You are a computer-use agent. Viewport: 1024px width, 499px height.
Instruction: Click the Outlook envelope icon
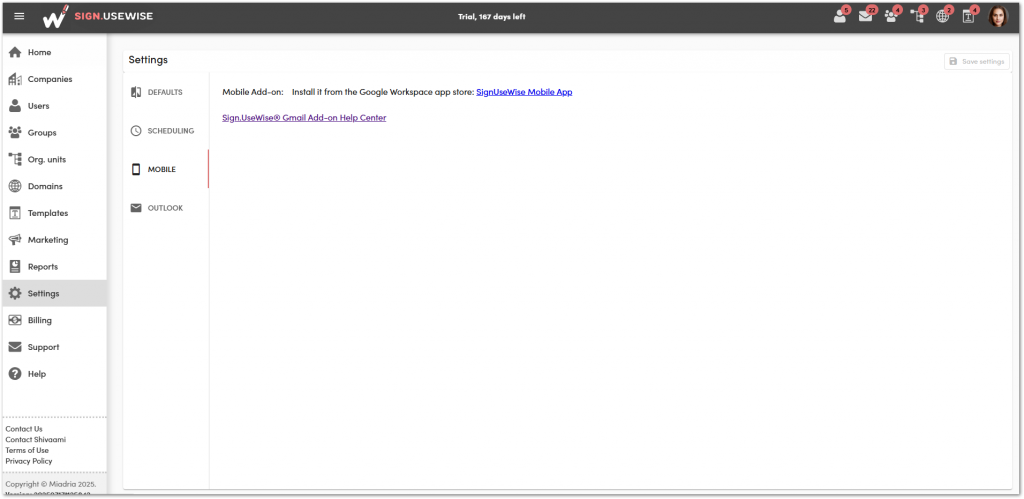tap(136, 208)
